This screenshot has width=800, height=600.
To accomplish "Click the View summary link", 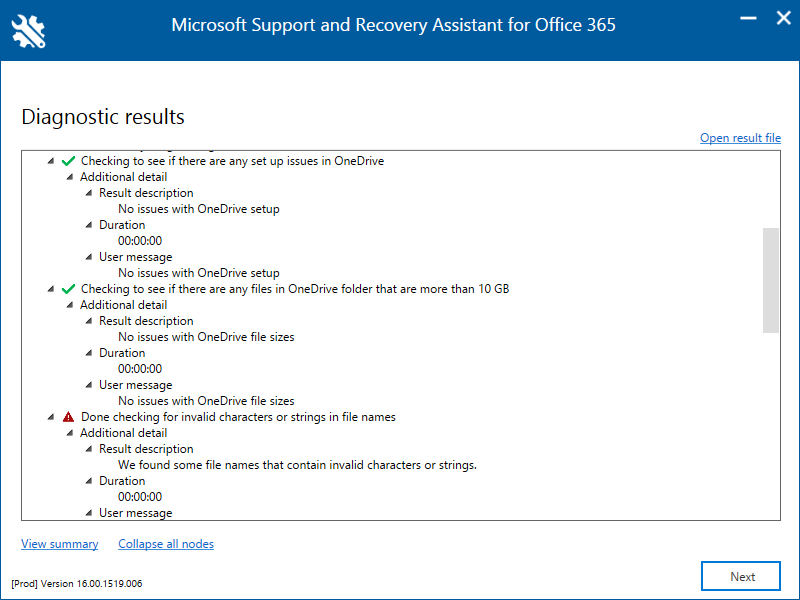I will coord(59,544).
